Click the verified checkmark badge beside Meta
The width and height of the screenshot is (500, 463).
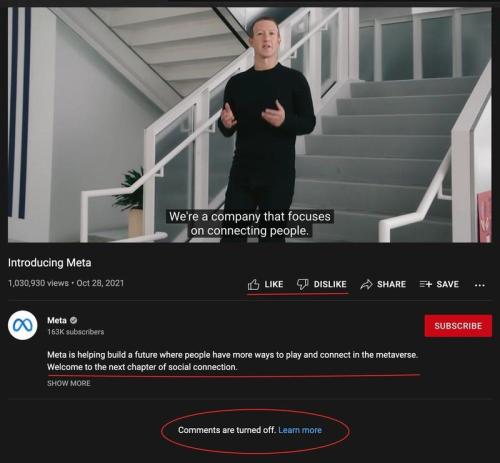[74, 320]
